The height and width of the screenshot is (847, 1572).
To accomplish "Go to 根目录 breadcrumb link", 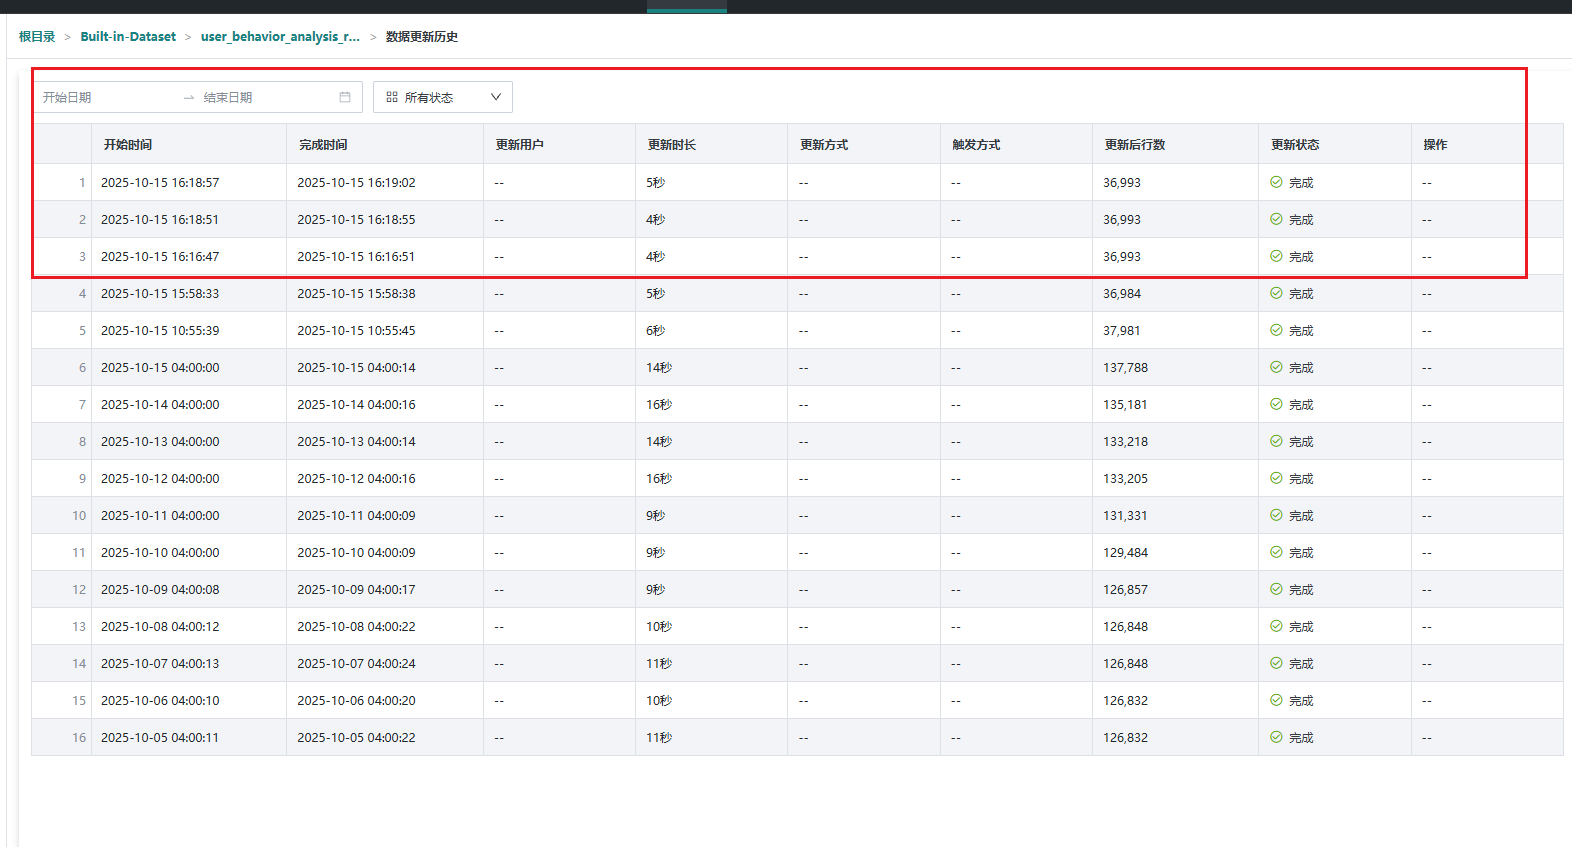I will (37, 37).
